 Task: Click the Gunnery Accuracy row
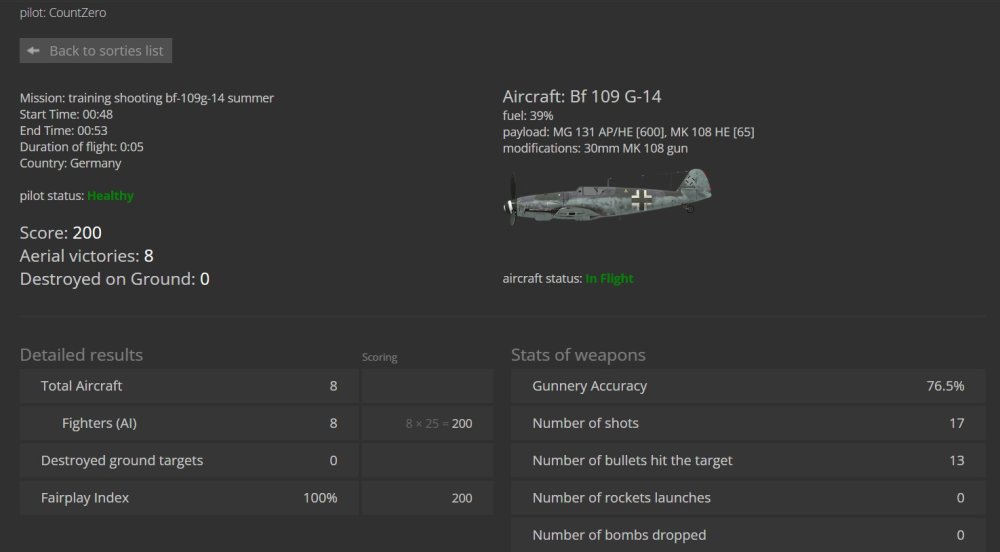click(x=747, y=386)
